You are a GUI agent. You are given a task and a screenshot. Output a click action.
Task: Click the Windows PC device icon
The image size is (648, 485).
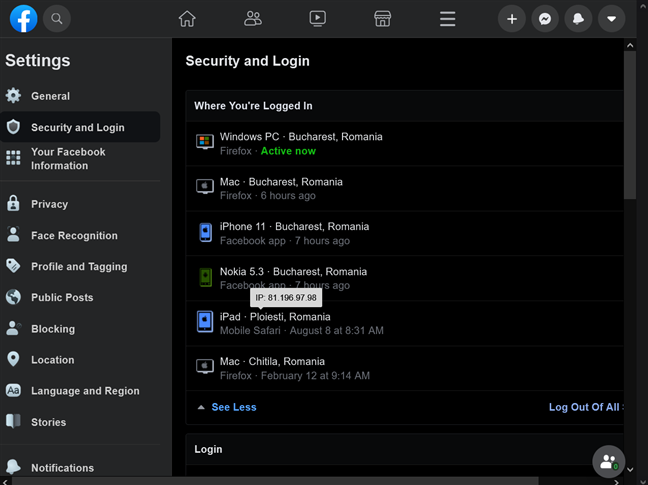click(205, 142)
